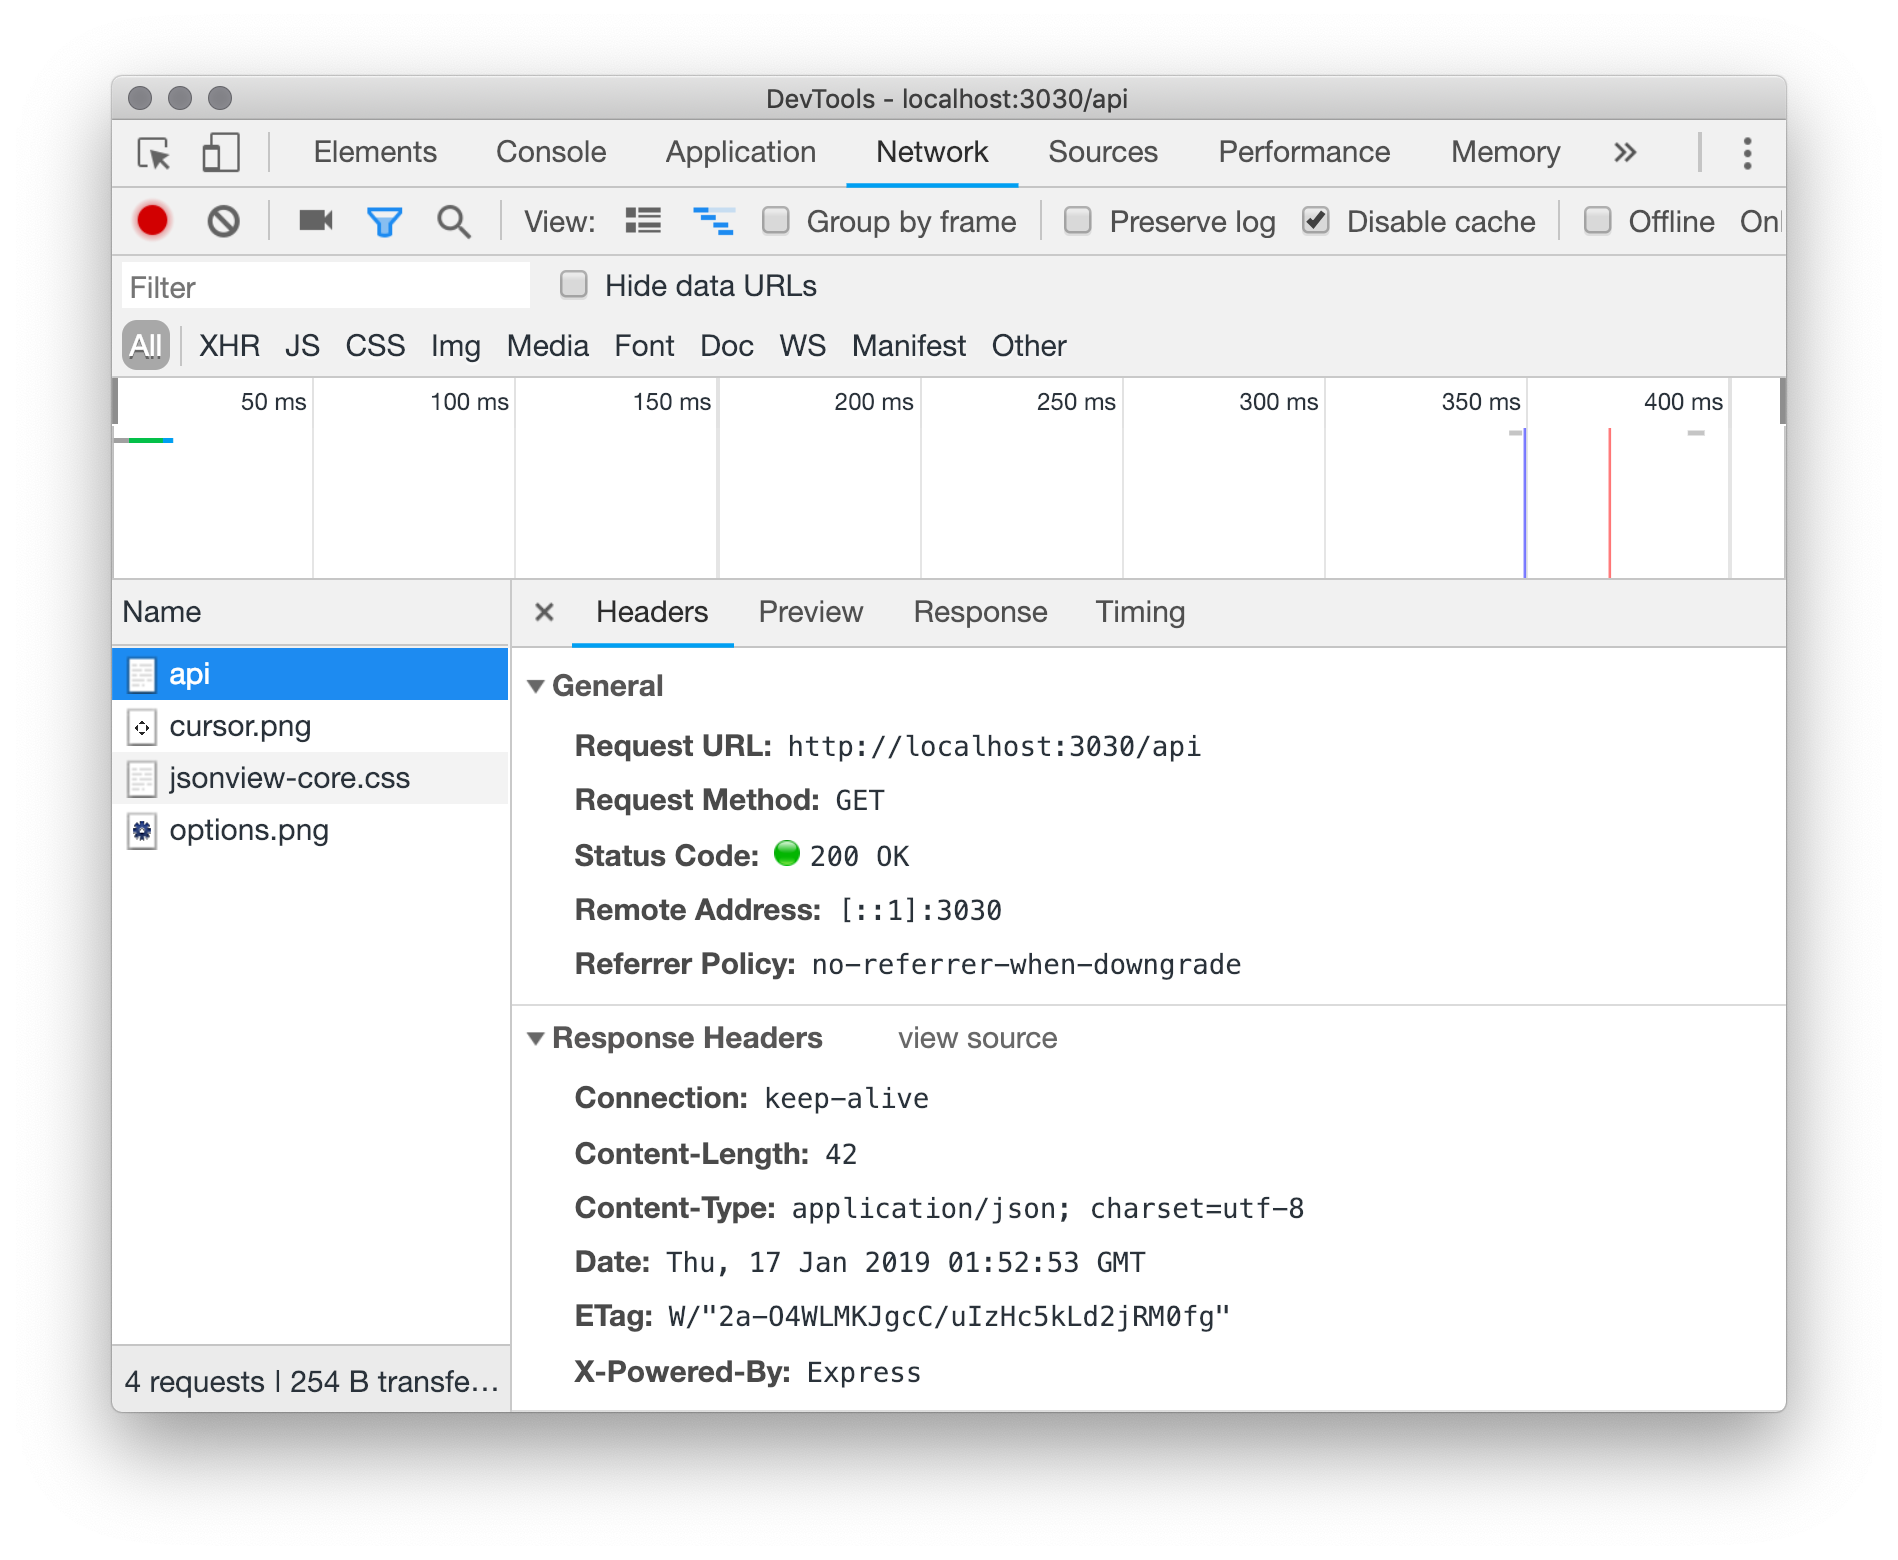Check the Hide data URLs checkbox
Screen dimensions: 1898x1560
tap(573, 285)
